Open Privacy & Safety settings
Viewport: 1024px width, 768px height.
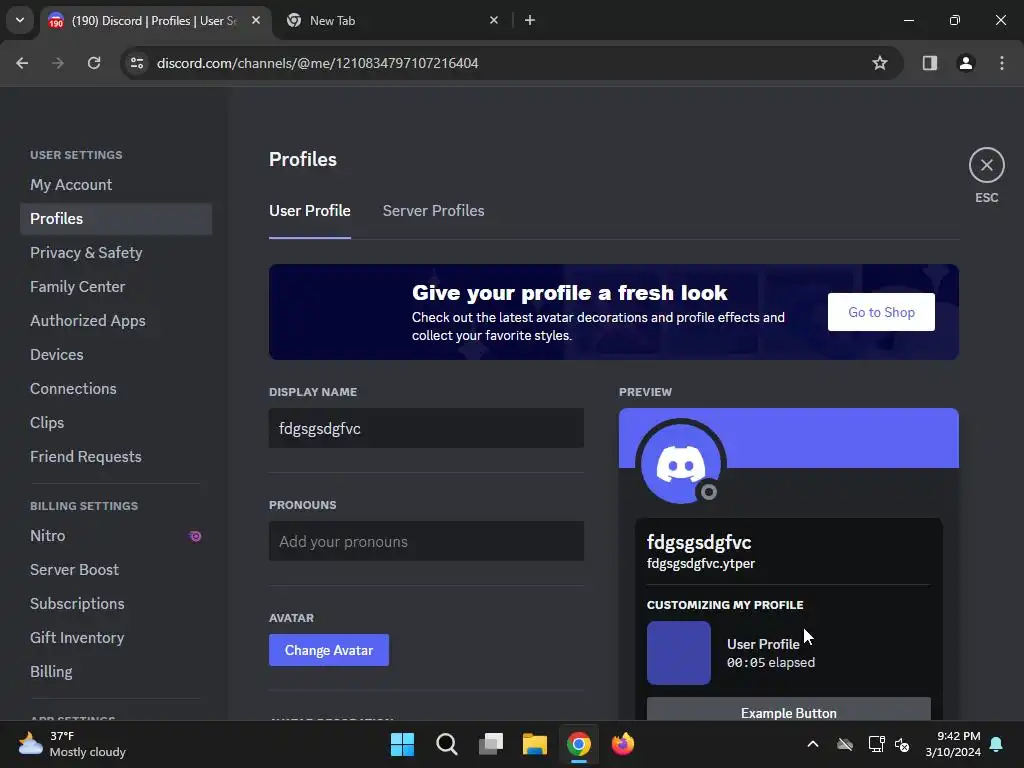(116, 253)
